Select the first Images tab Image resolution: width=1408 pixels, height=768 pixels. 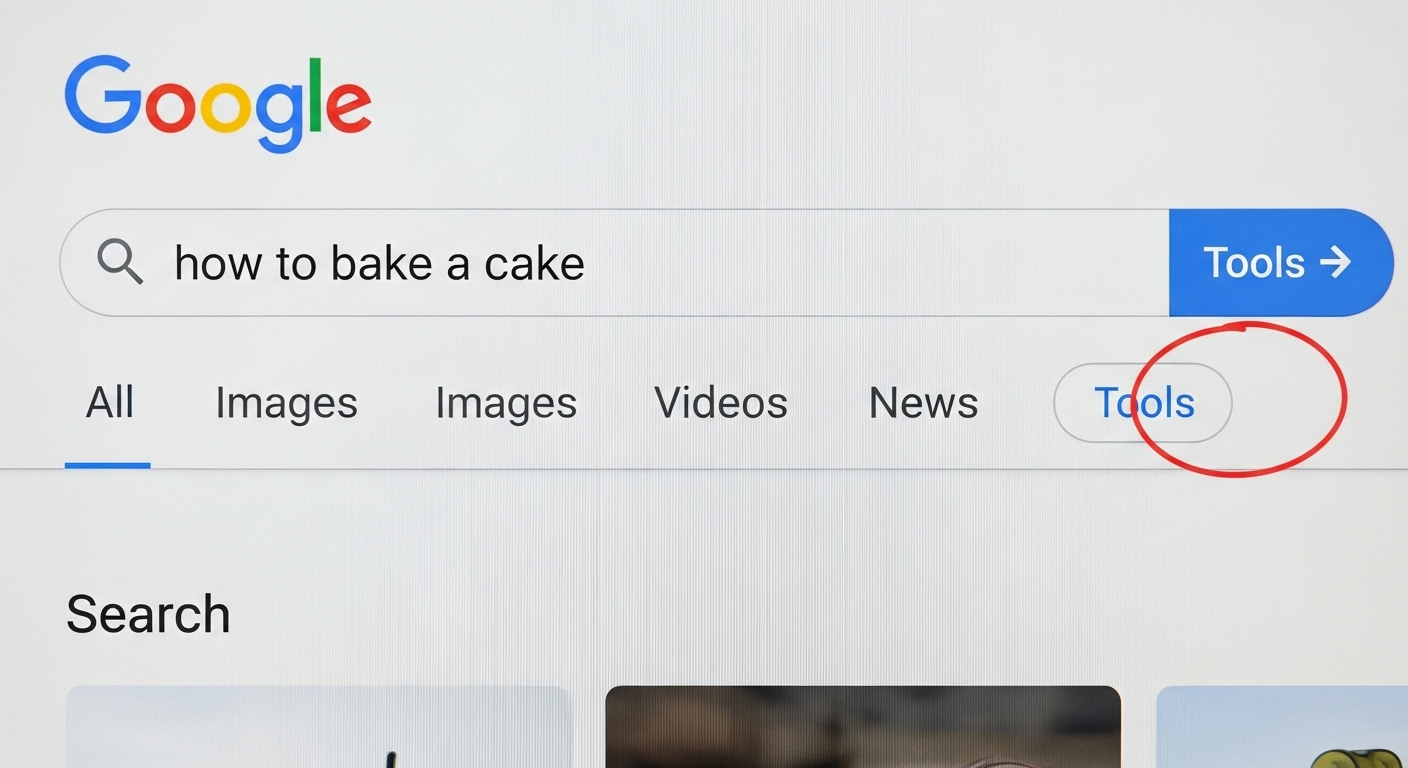point(286,402)
